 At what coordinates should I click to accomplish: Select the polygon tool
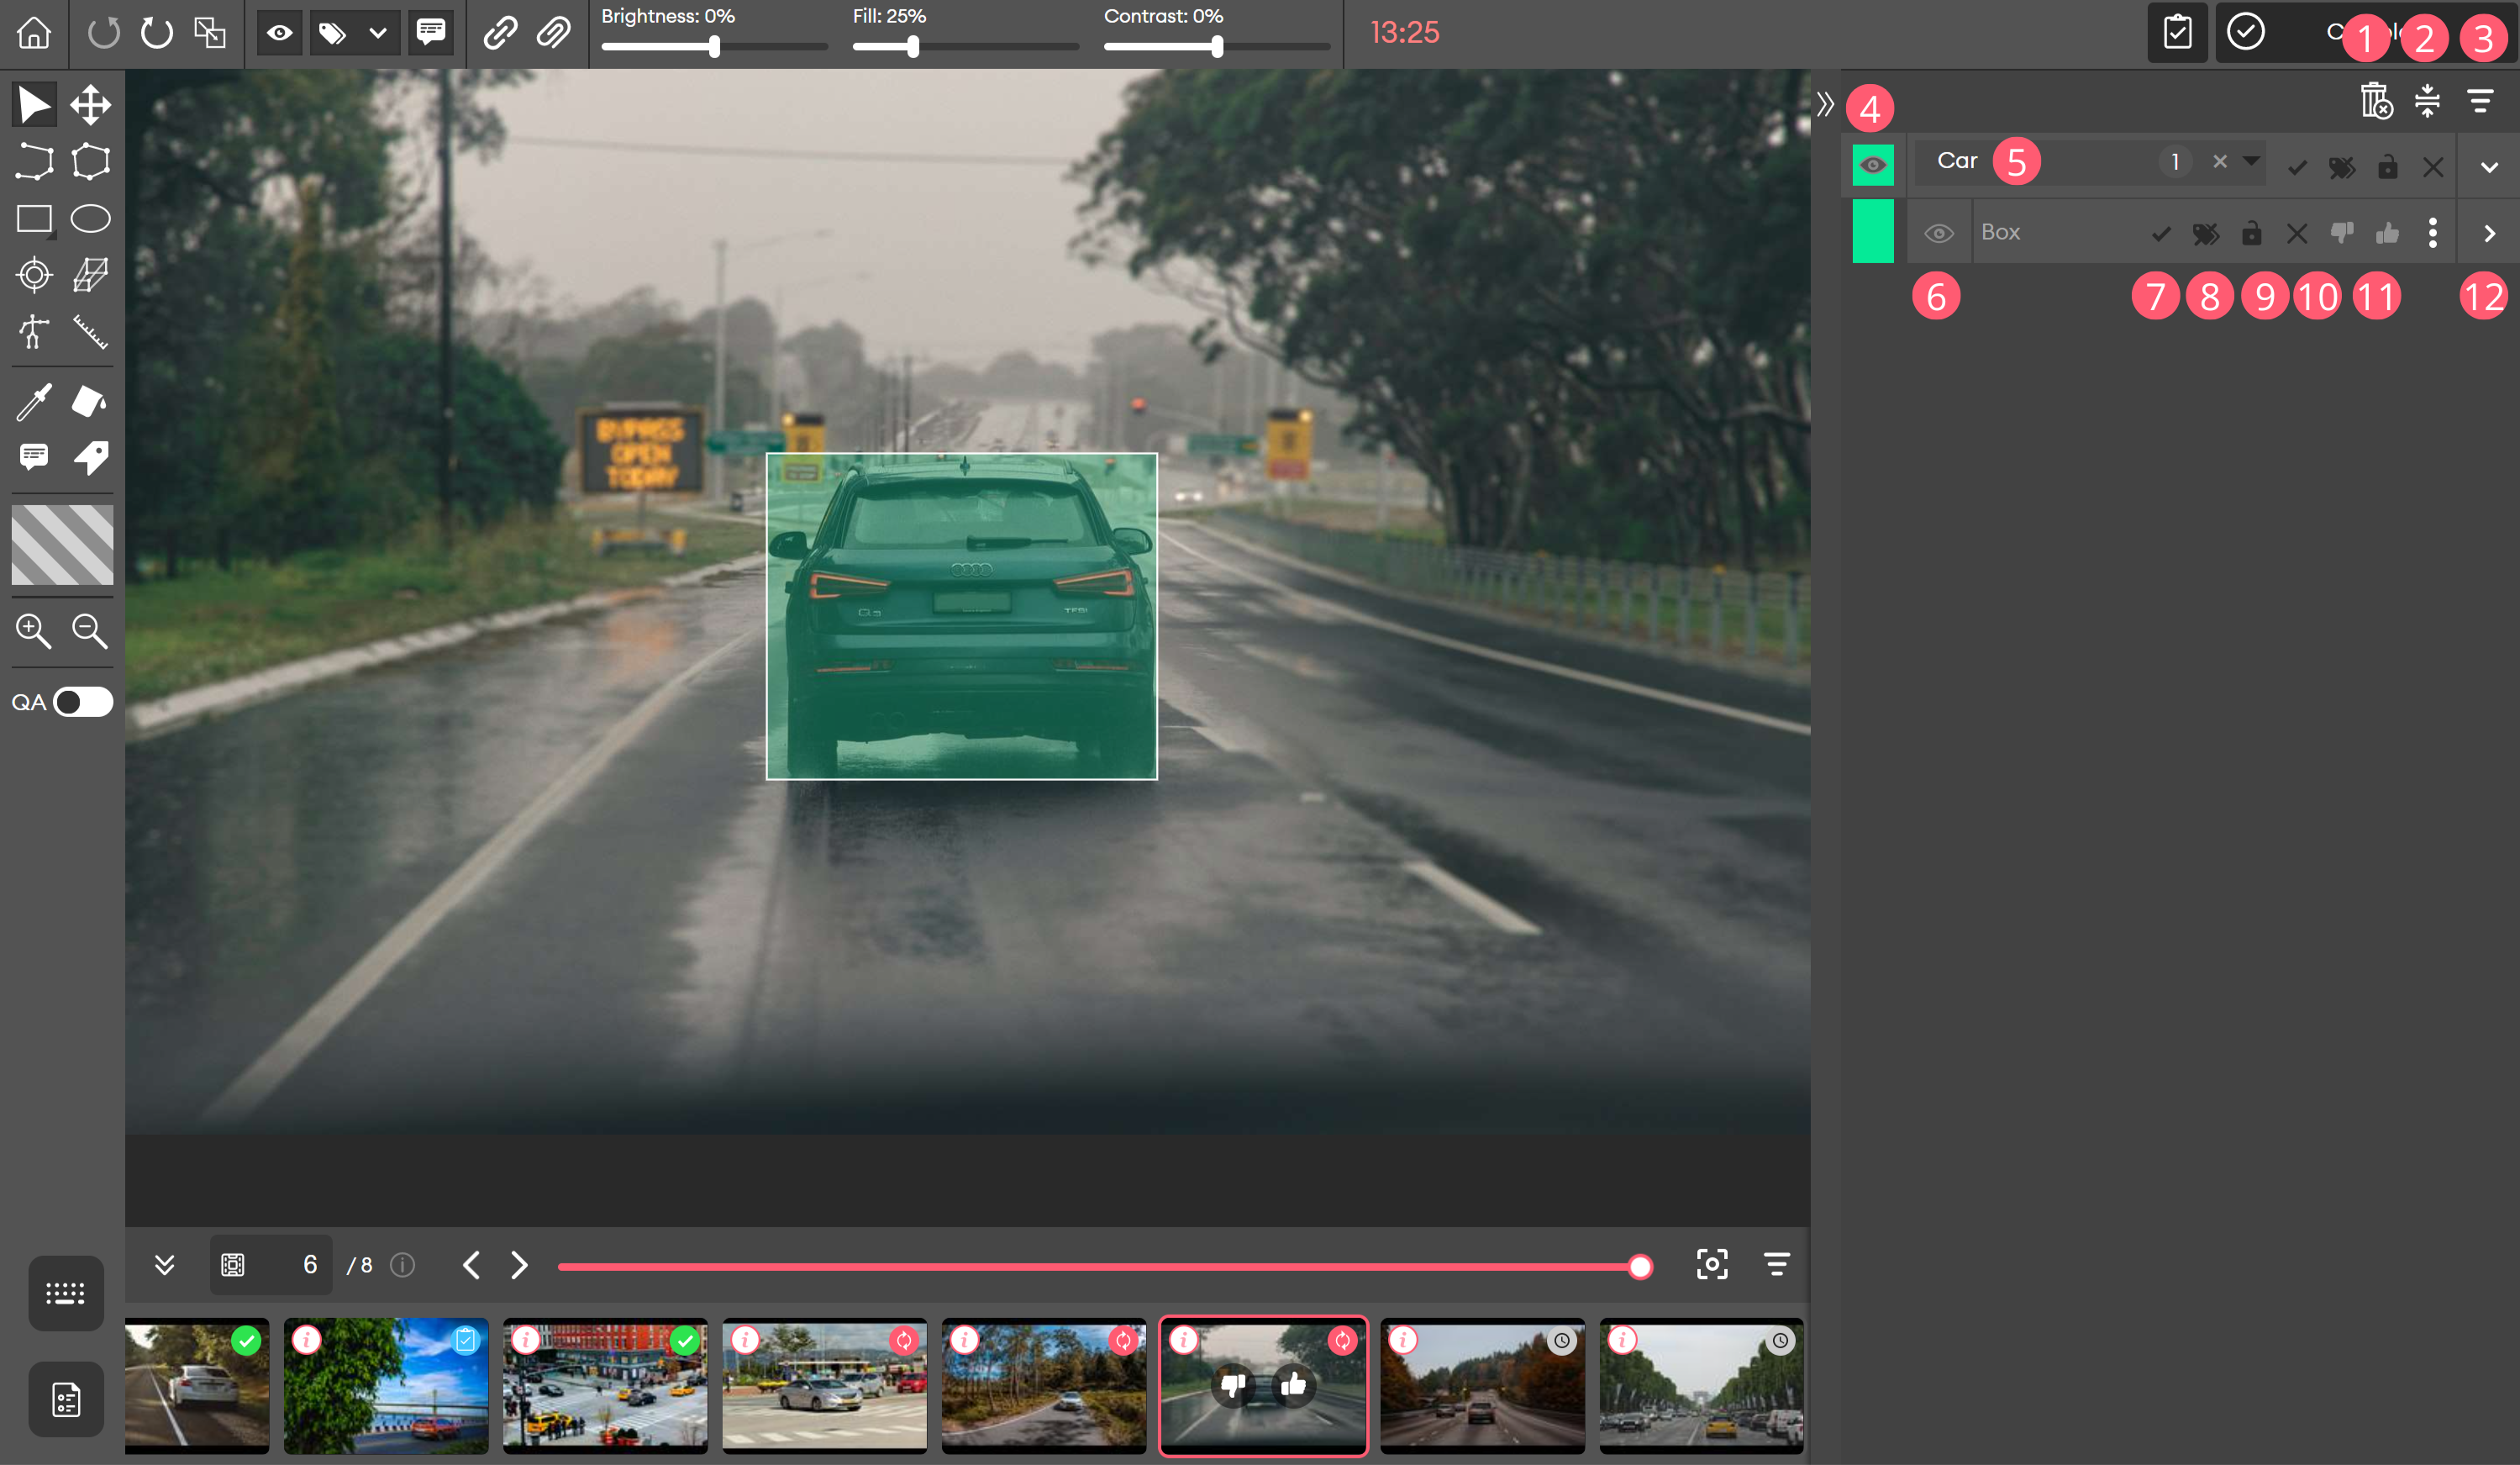(x=90, y=162)
